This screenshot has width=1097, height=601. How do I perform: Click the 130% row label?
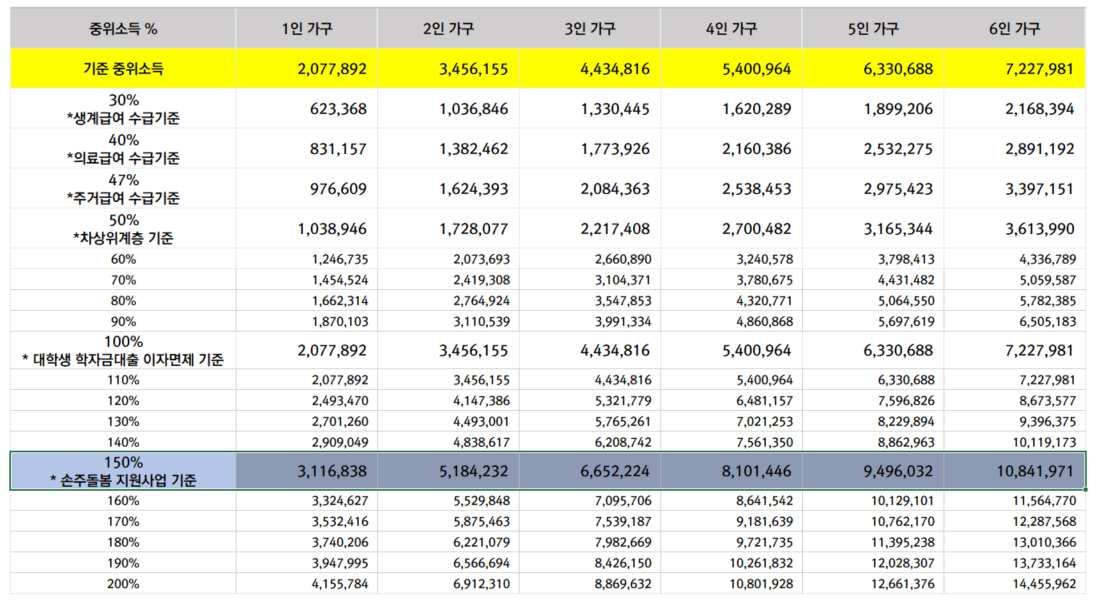point(123,422)
